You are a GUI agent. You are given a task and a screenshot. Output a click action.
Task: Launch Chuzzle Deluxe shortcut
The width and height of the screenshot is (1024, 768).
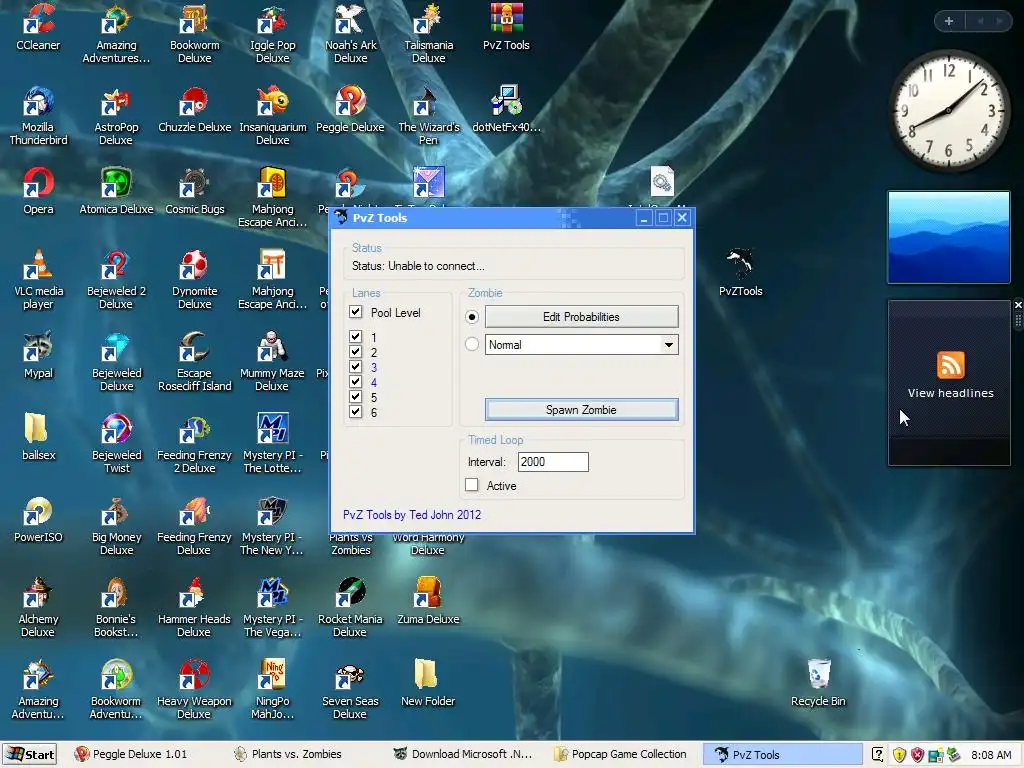click(195, 110)
